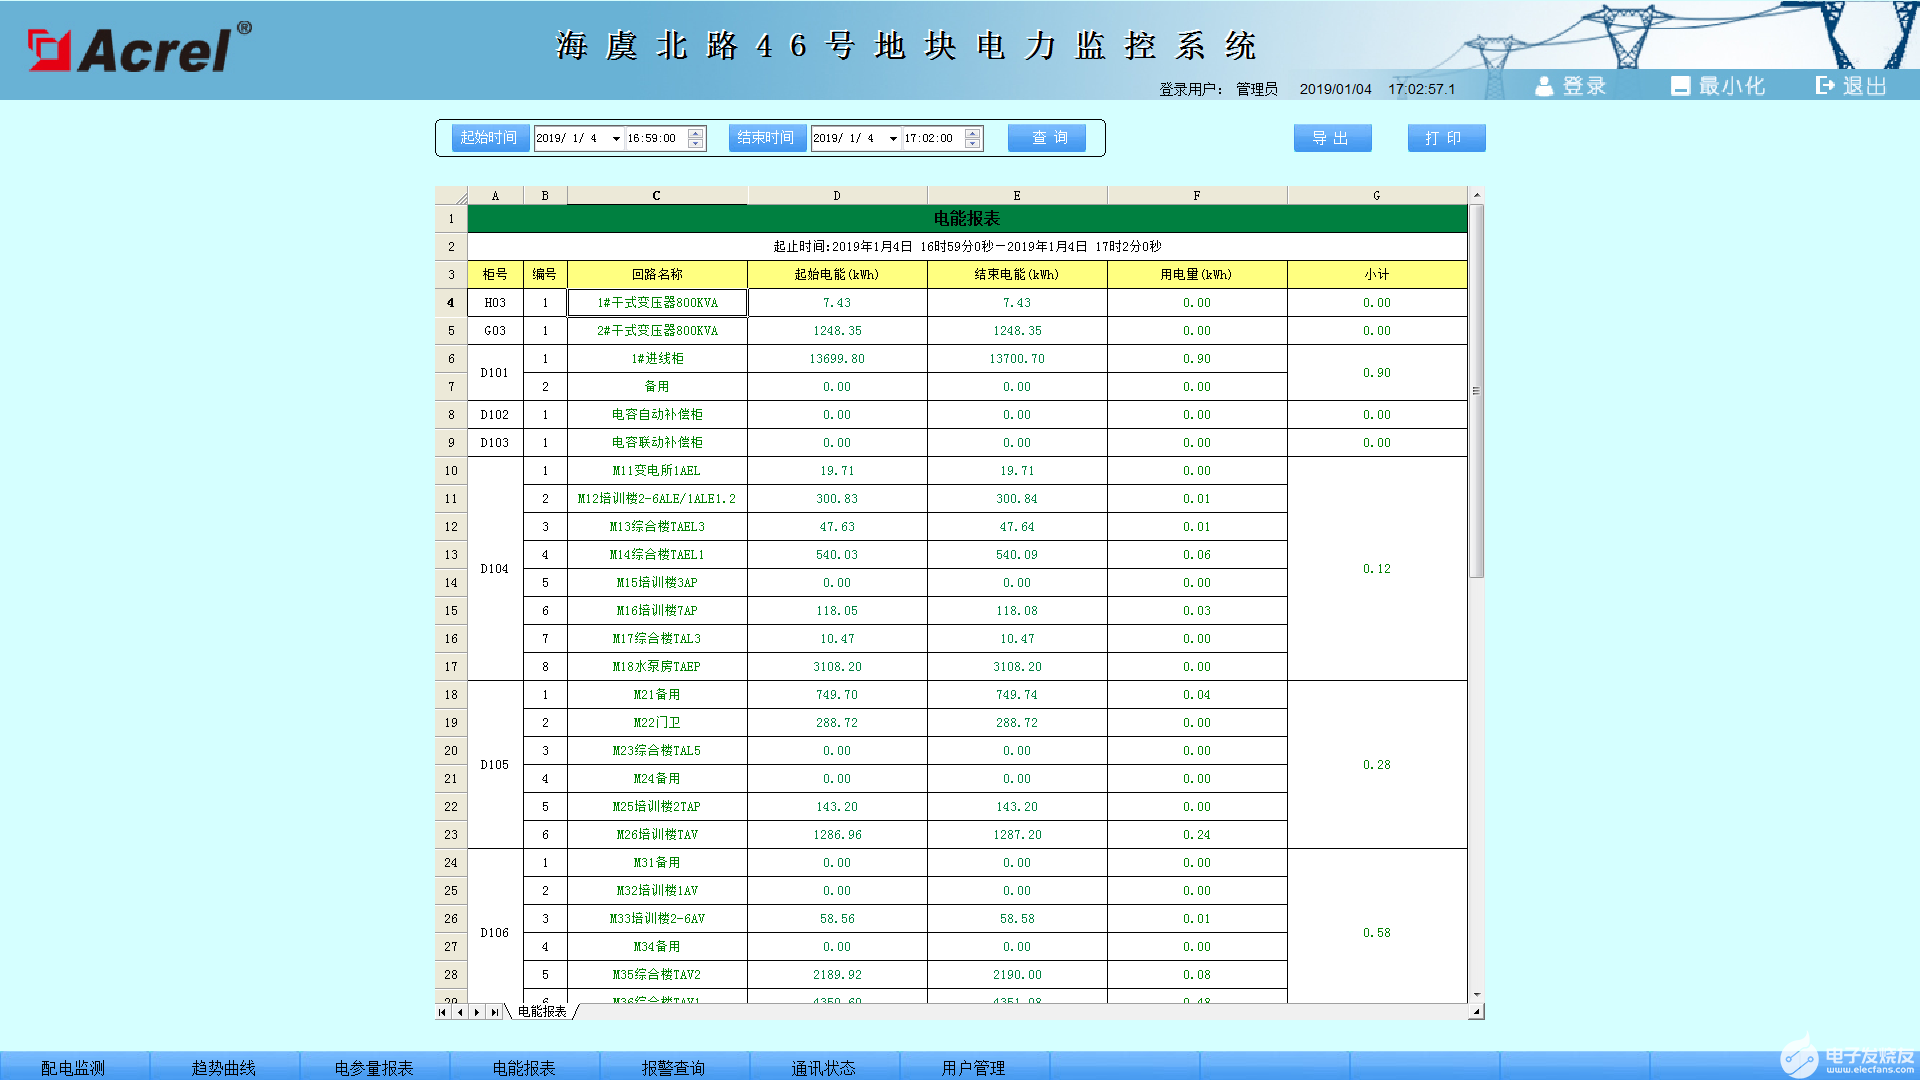The width and height of the screenshot is (1920, 1080).
Task: Click previous sheet navigation arrow
Action: pos(460,1012)
